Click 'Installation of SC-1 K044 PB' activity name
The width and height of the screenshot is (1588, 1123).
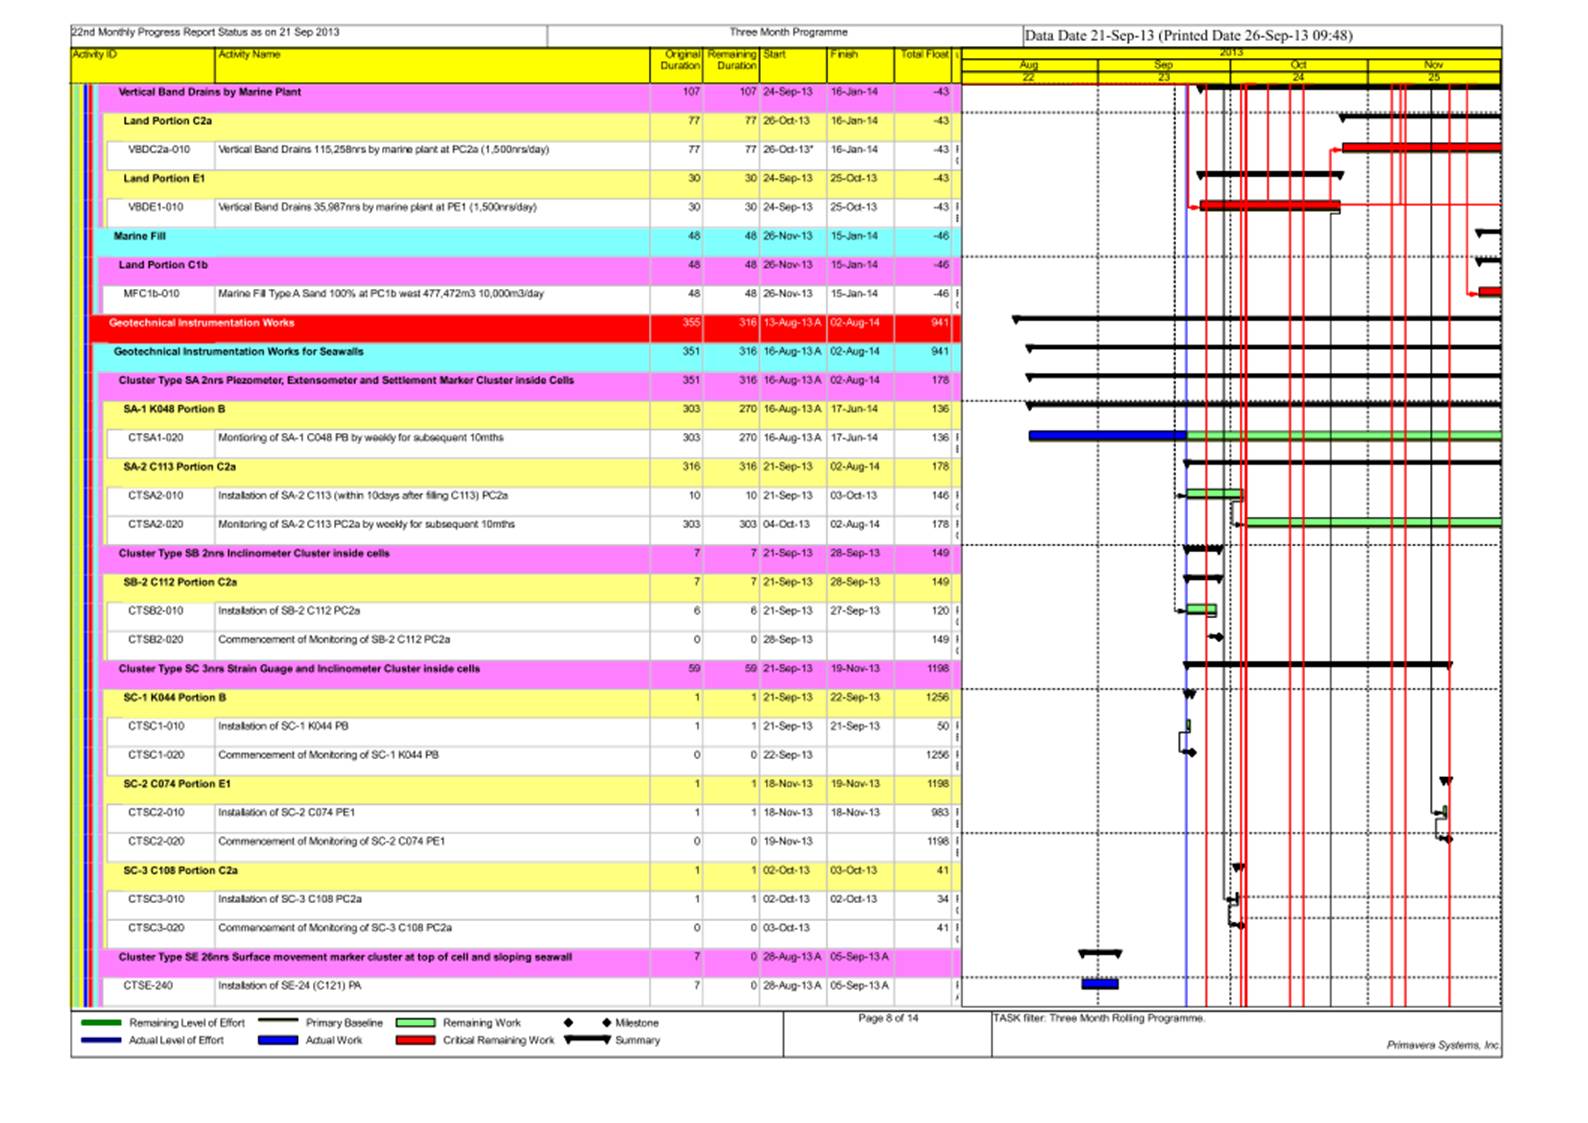coord(283,727)
